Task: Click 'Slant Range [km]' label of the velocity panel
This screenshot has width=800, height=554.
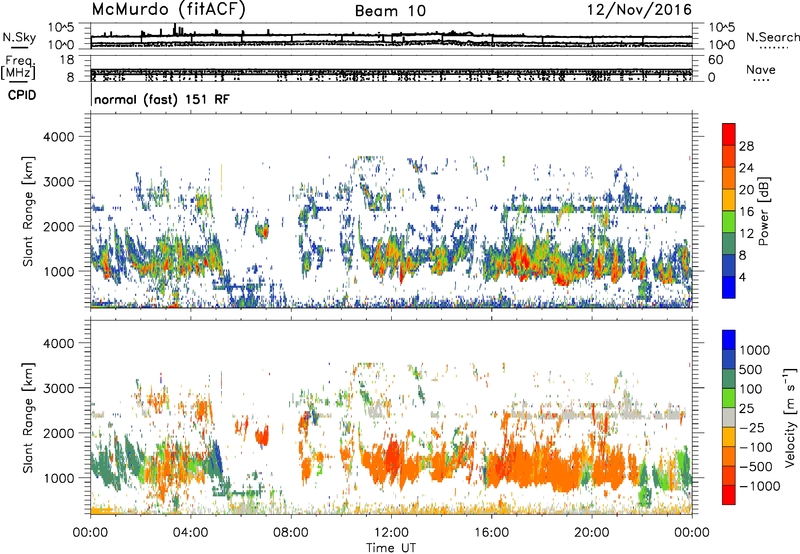Action: click(x=28, y=418)
